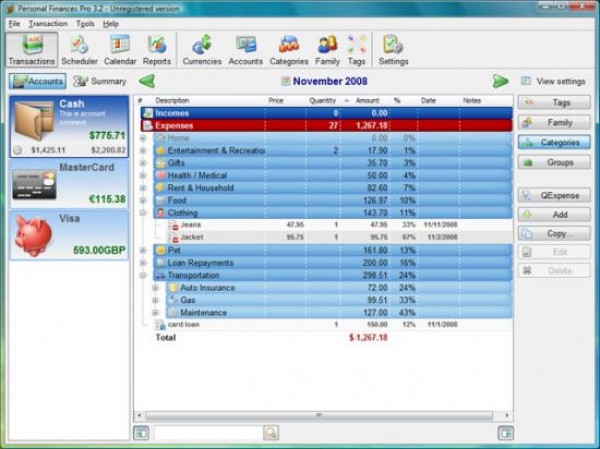The image size is (600, 449).
Task: Switch to the Summary tab
Action: click(x=100, y=81)
